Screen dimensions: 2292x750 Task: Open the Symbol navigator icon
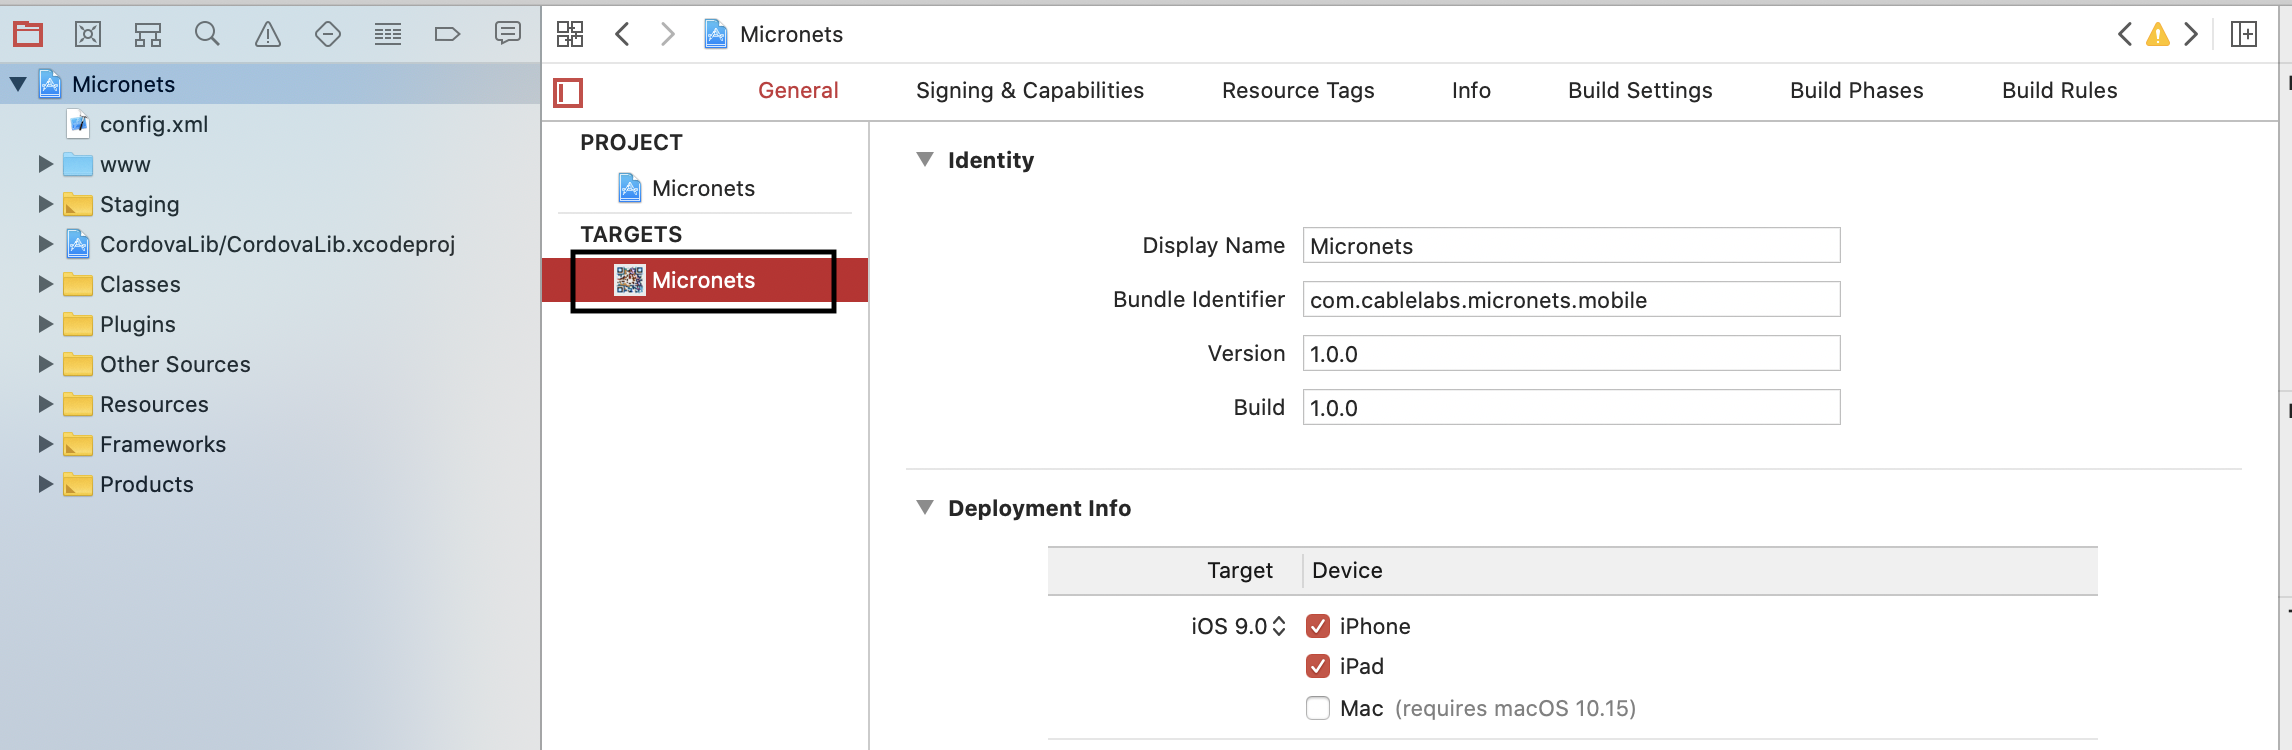(x=148, y=35)
